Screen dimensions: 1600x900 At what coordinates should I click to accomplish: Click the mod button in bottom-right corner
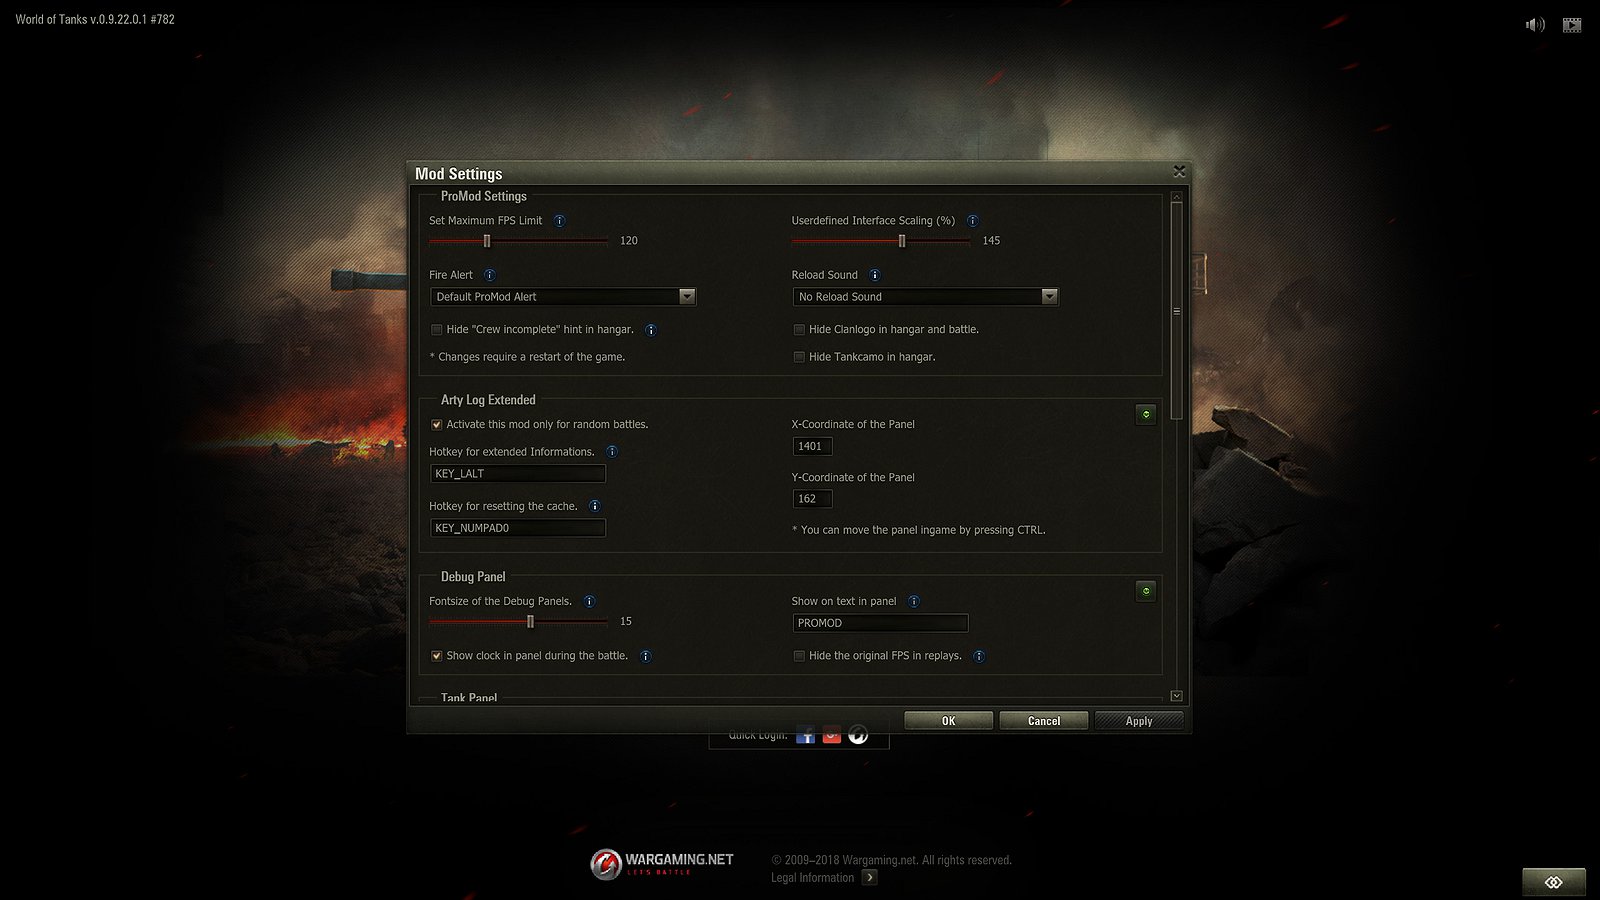[1554, 882]
